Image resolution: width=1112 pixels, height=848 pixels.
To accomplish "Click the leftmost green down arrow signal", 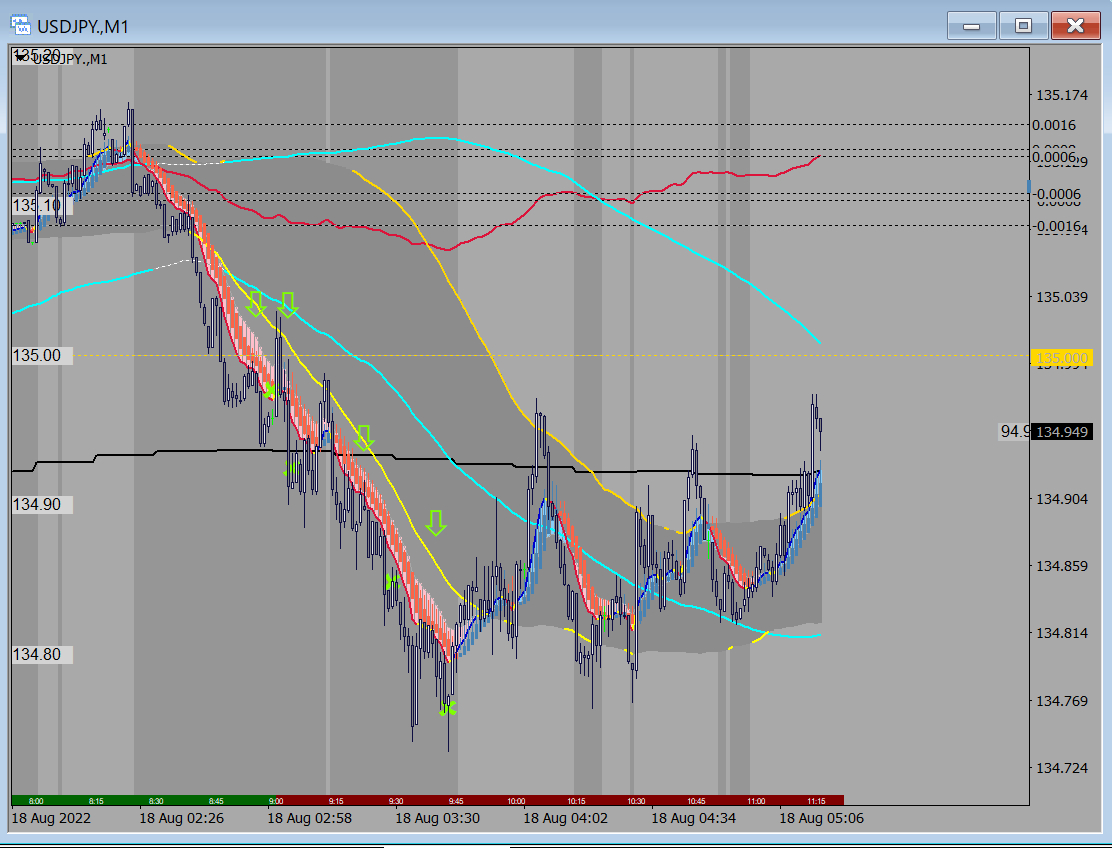I will [255, 303].
